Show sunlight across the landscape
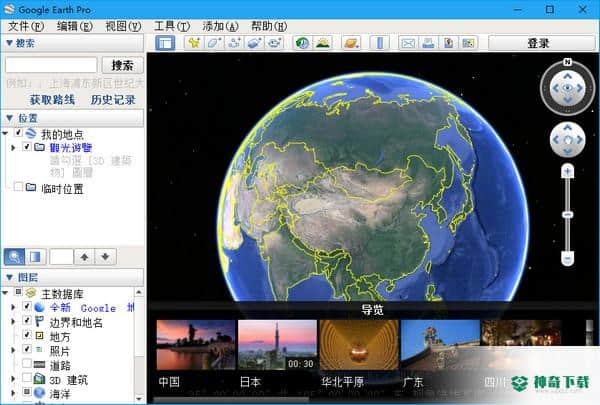The image size is (600, 405). [322, 43]
